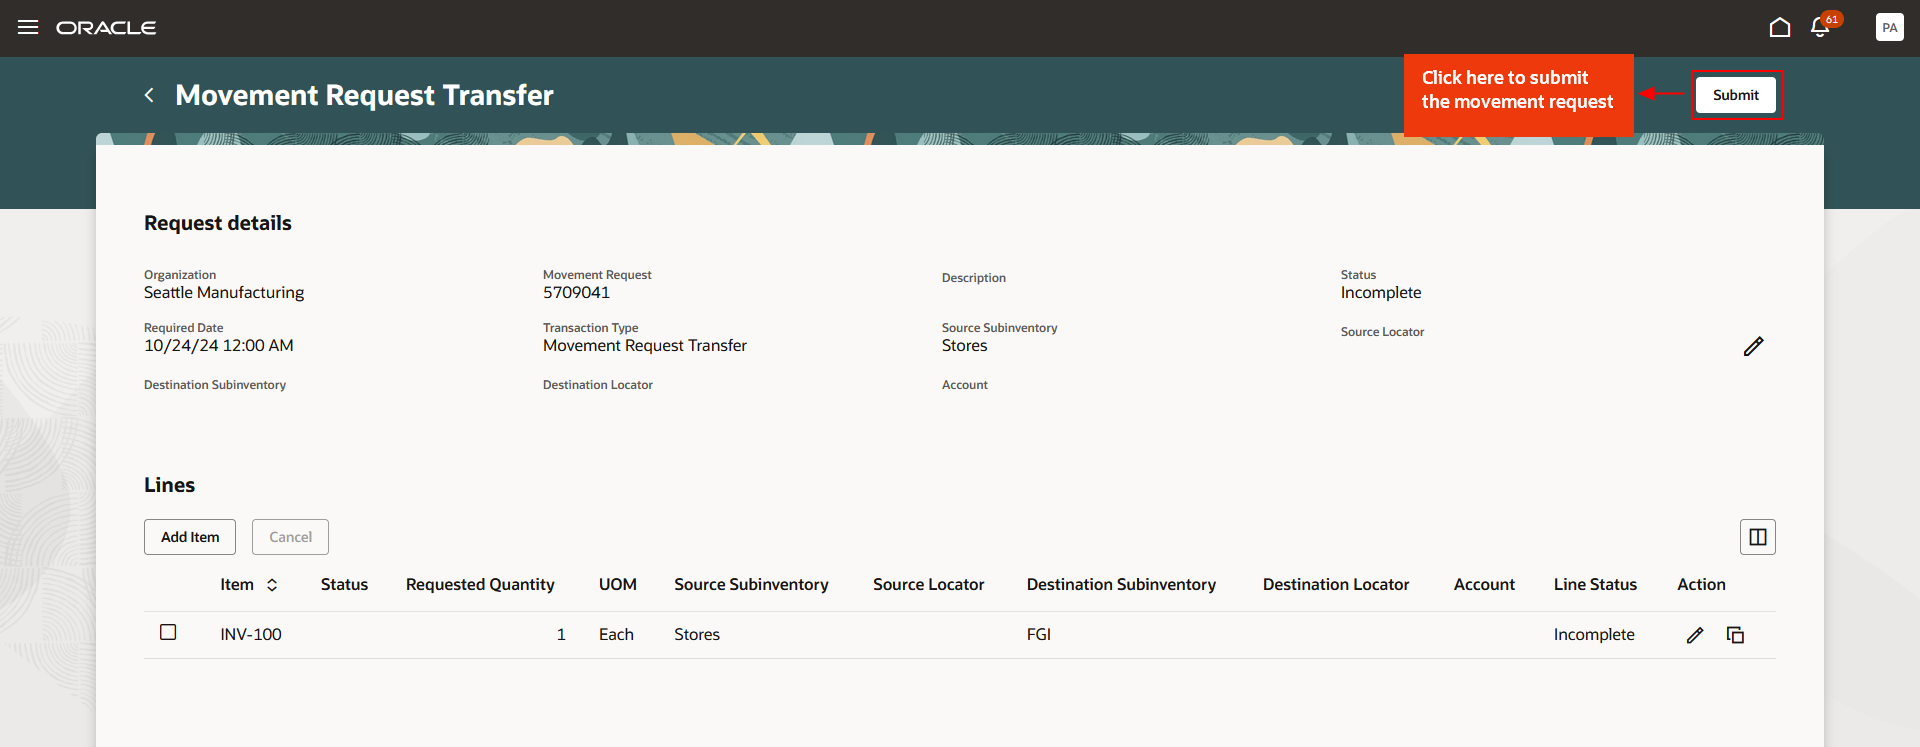Click the Action column header

[1701, 585]
